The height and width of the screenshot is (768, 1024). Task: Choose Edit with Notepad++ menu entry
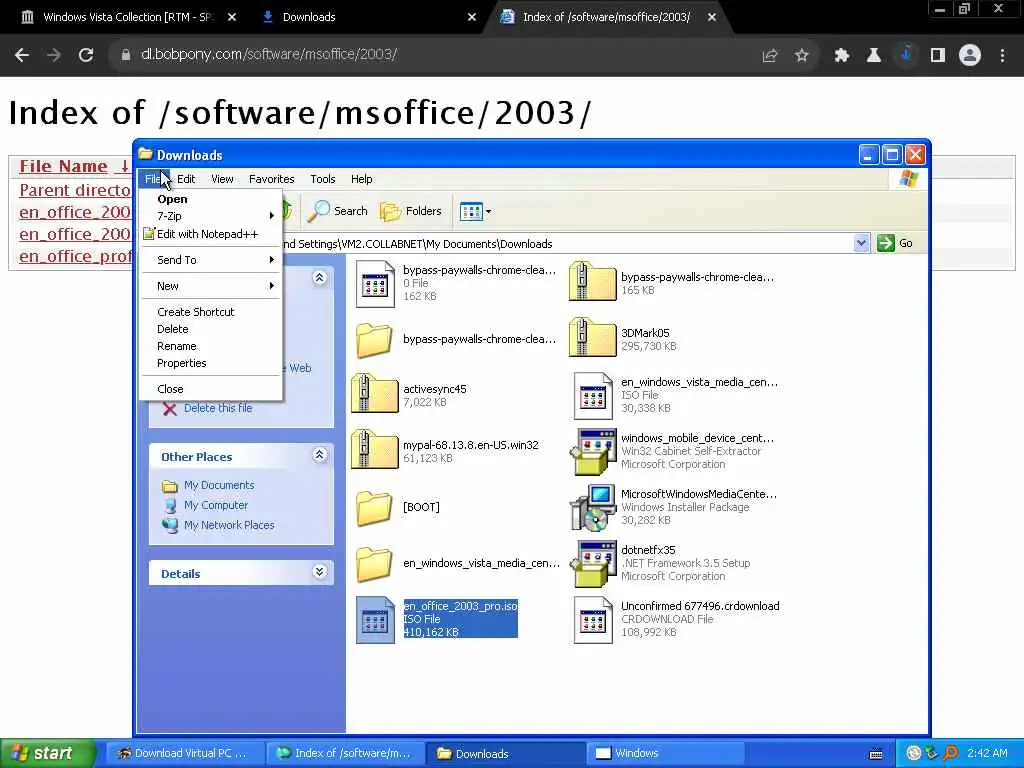(210, 234)
